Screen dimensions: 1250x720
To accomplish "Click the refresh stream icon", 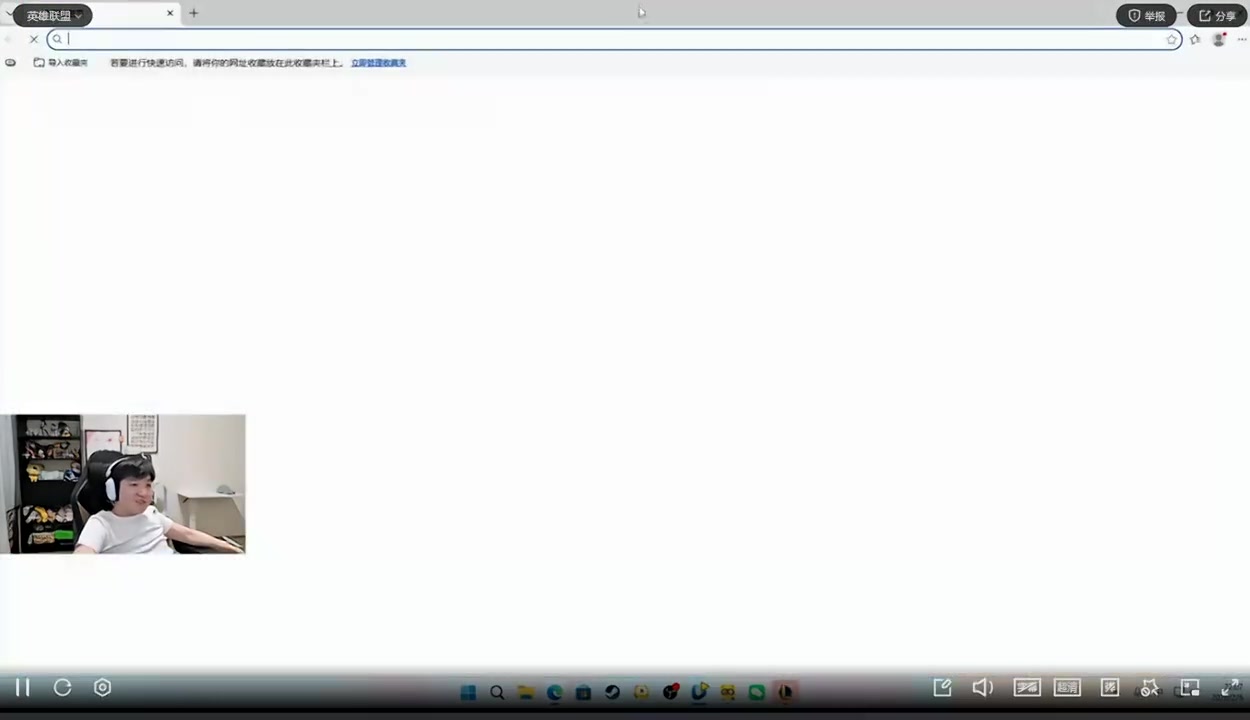I will pyautogui.click(x=62, y=687).
